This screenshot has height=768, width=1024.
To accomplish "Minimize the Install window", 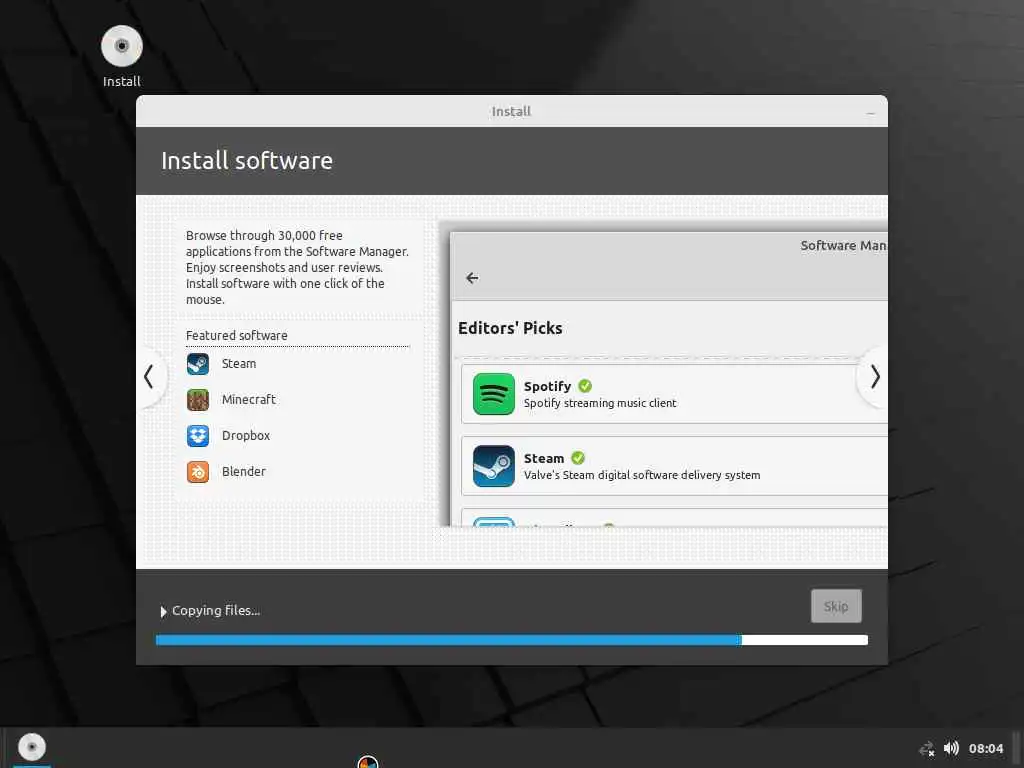I will 871,112.
